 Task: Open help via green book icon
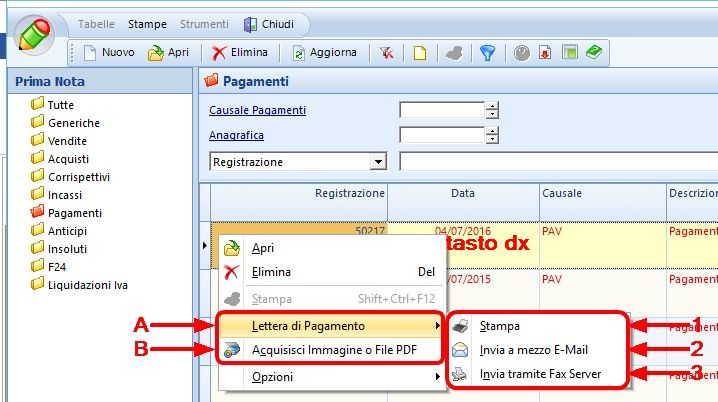(x=594, y=52)
